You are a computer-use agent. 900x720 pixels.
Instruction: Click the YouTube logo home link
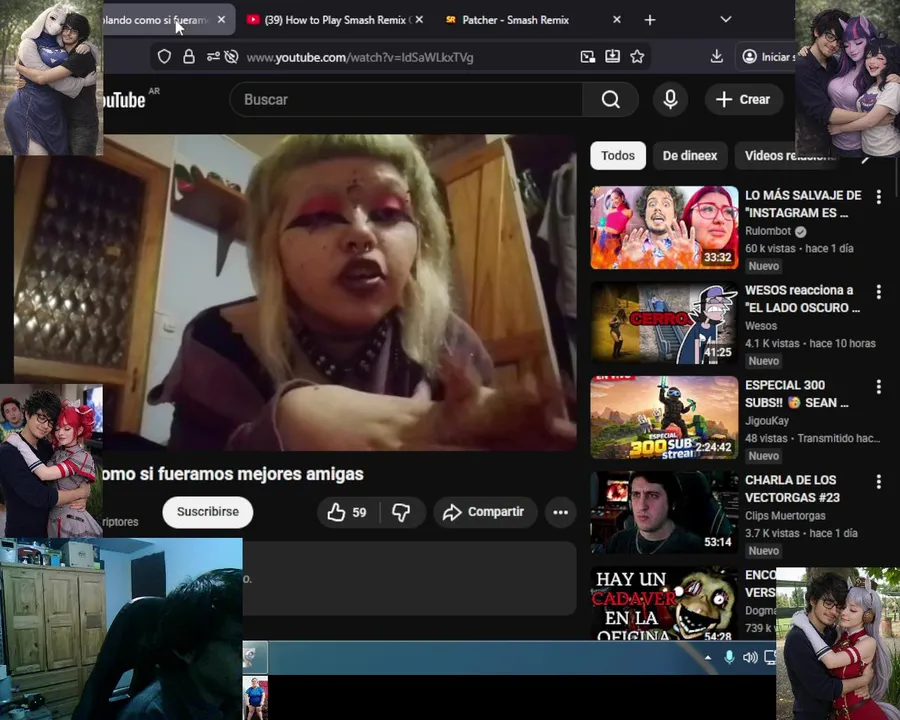(124, 99)
